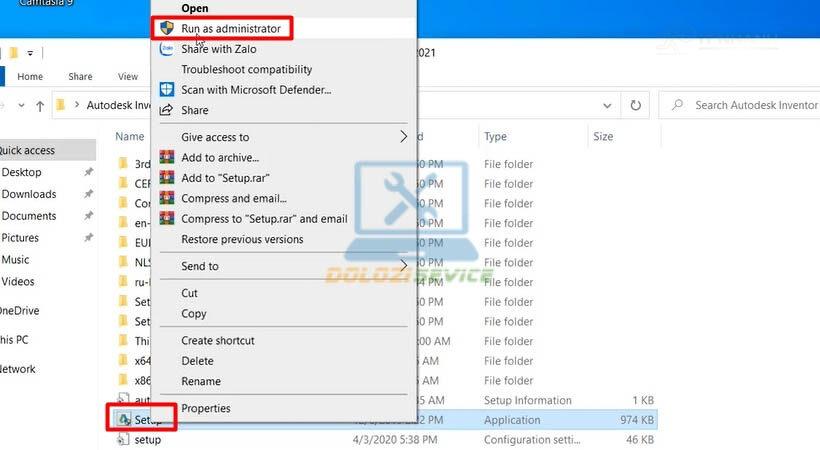Switch to the Share ribbon tab
Viewport: 820px width, 450px height.
click(x=80, y=77)
